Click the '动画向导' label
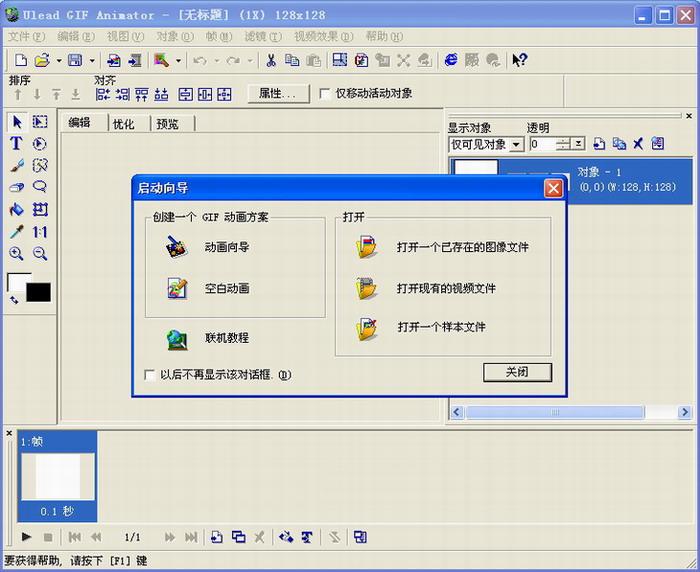700x572 pixels. pos(227,247)
